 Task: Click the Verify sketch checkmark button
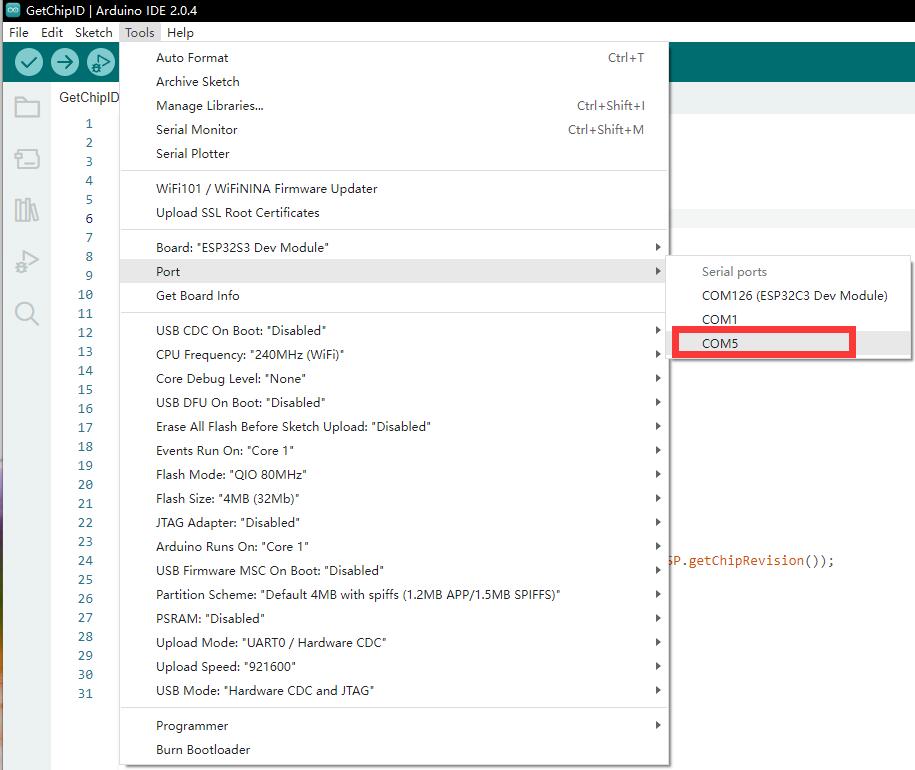tap(29, 62)
